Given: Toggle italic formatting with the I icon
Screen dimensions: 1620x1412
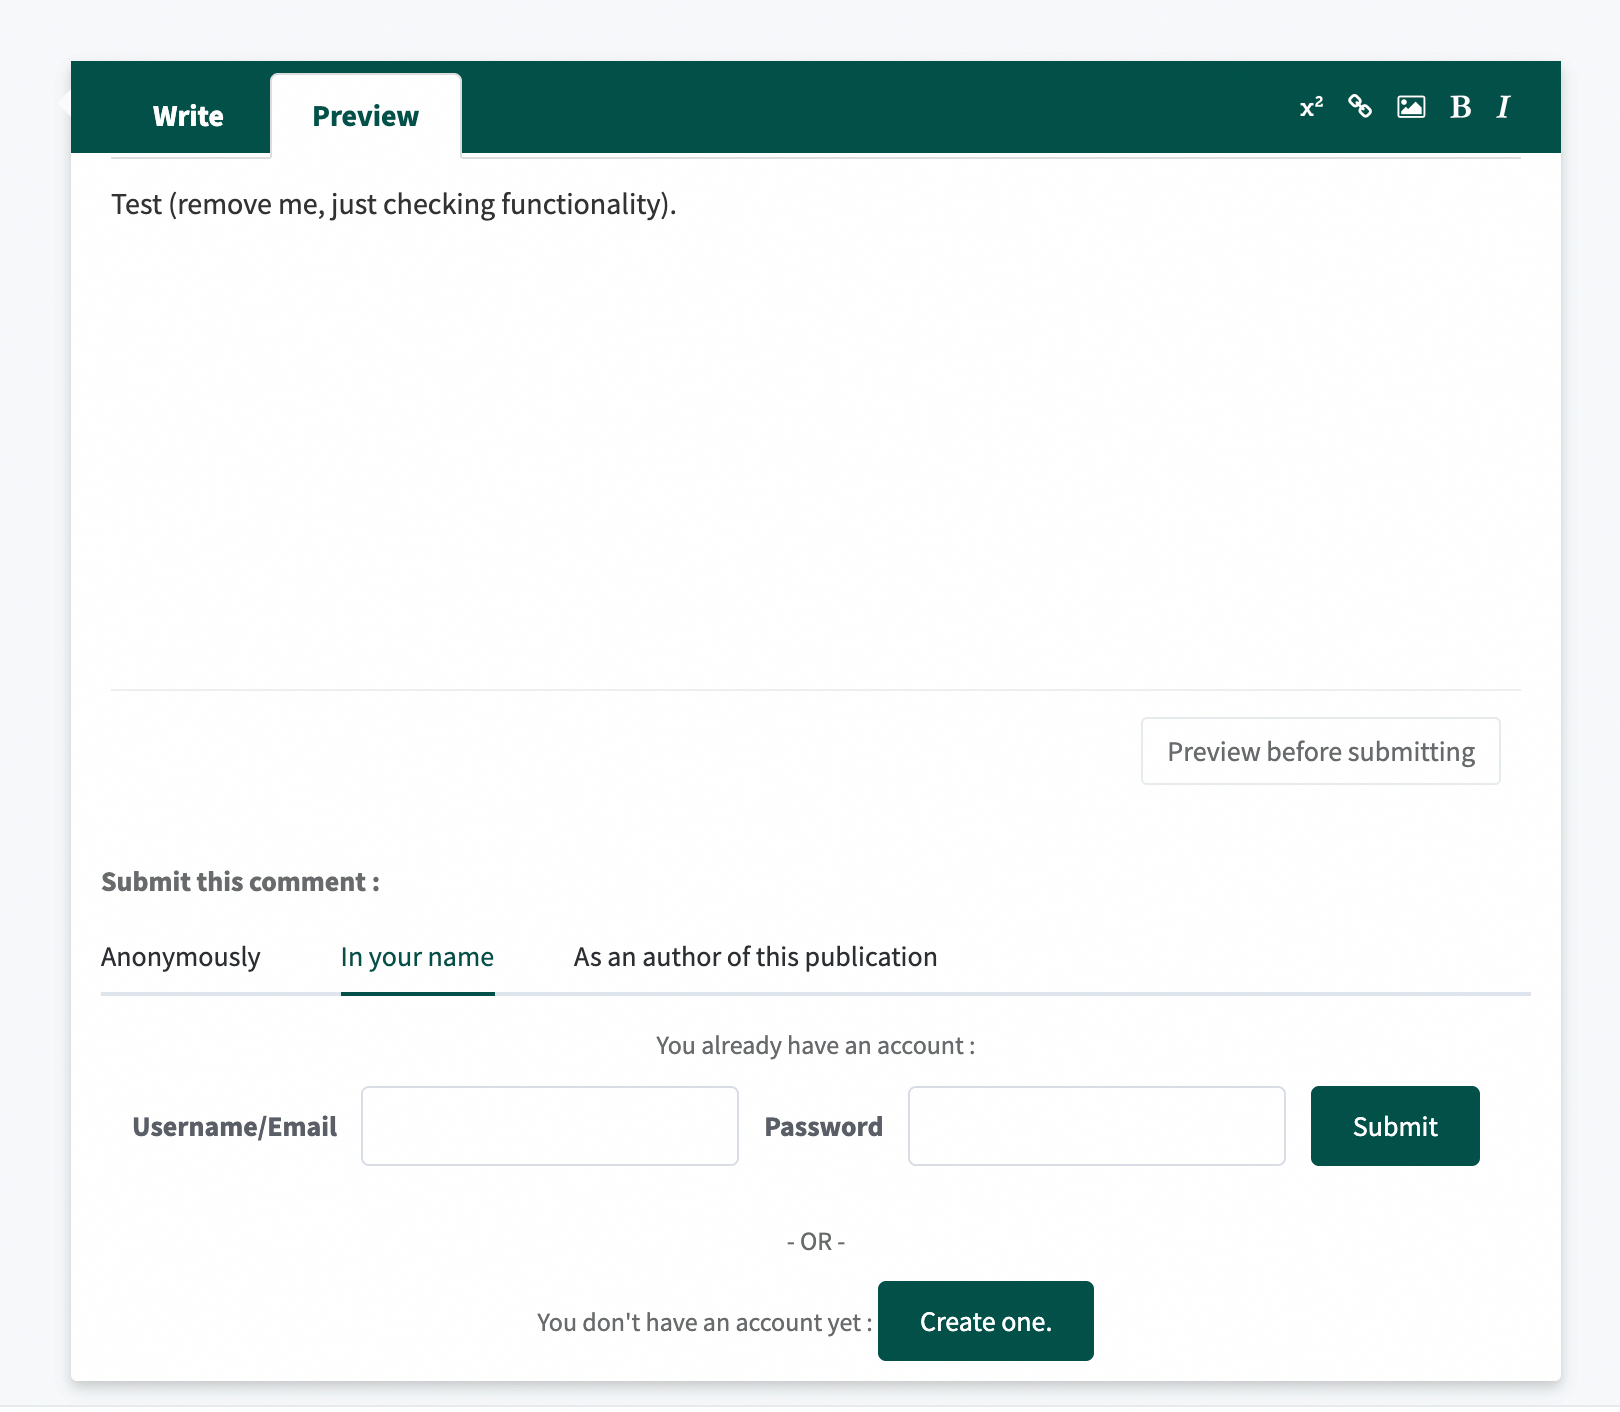Looking at the screenshot, I should coord(1503,107).
